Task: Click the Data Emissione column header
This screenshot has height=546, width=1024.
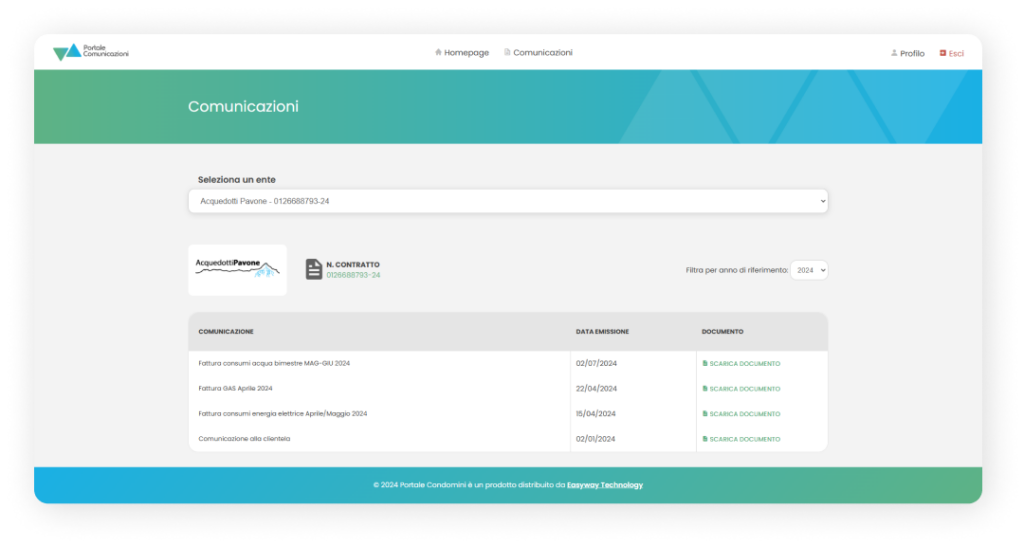Action: pos(602,331)
